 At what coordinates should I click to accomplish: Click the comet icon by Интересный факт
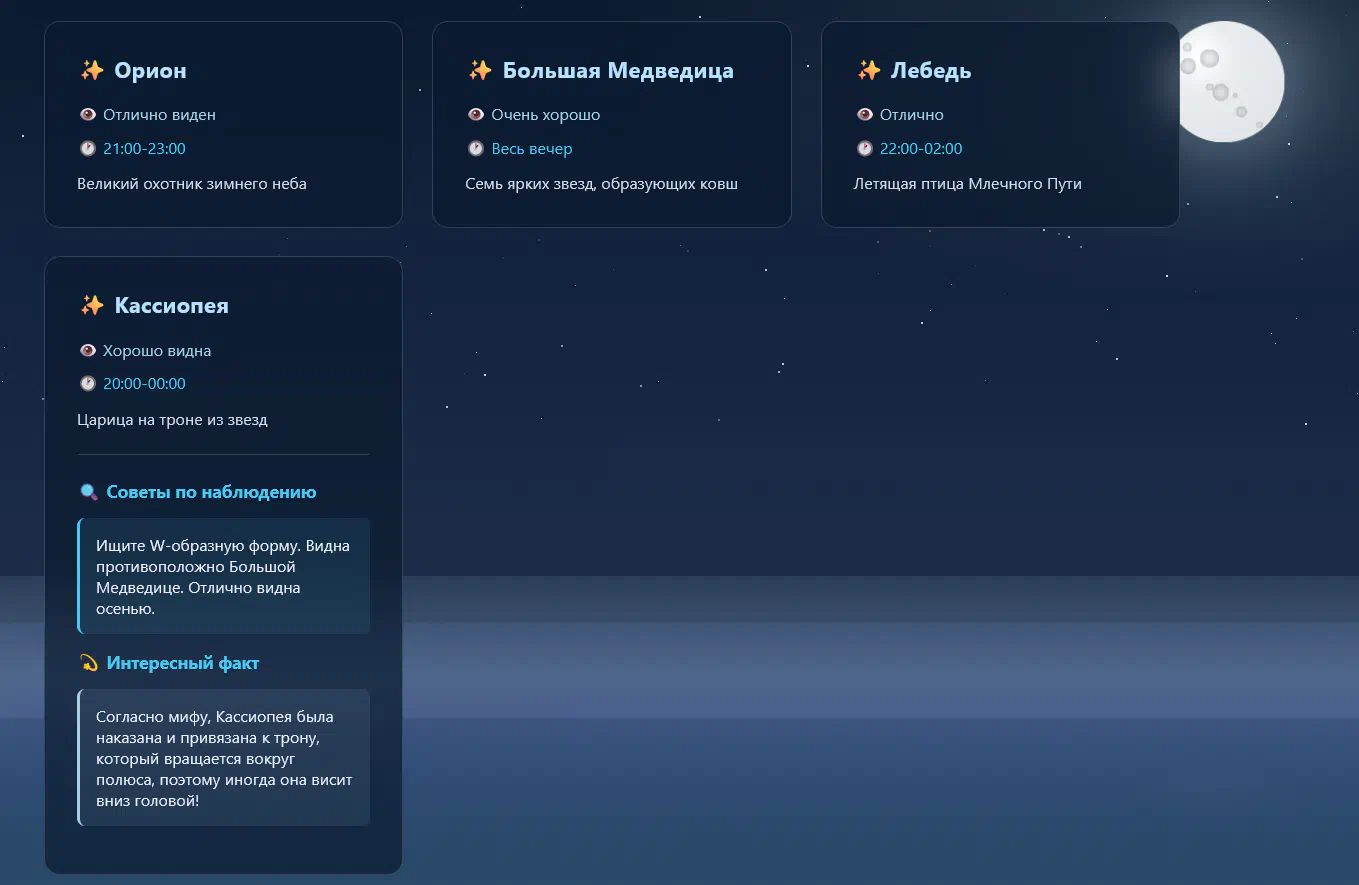pos(89,663)
